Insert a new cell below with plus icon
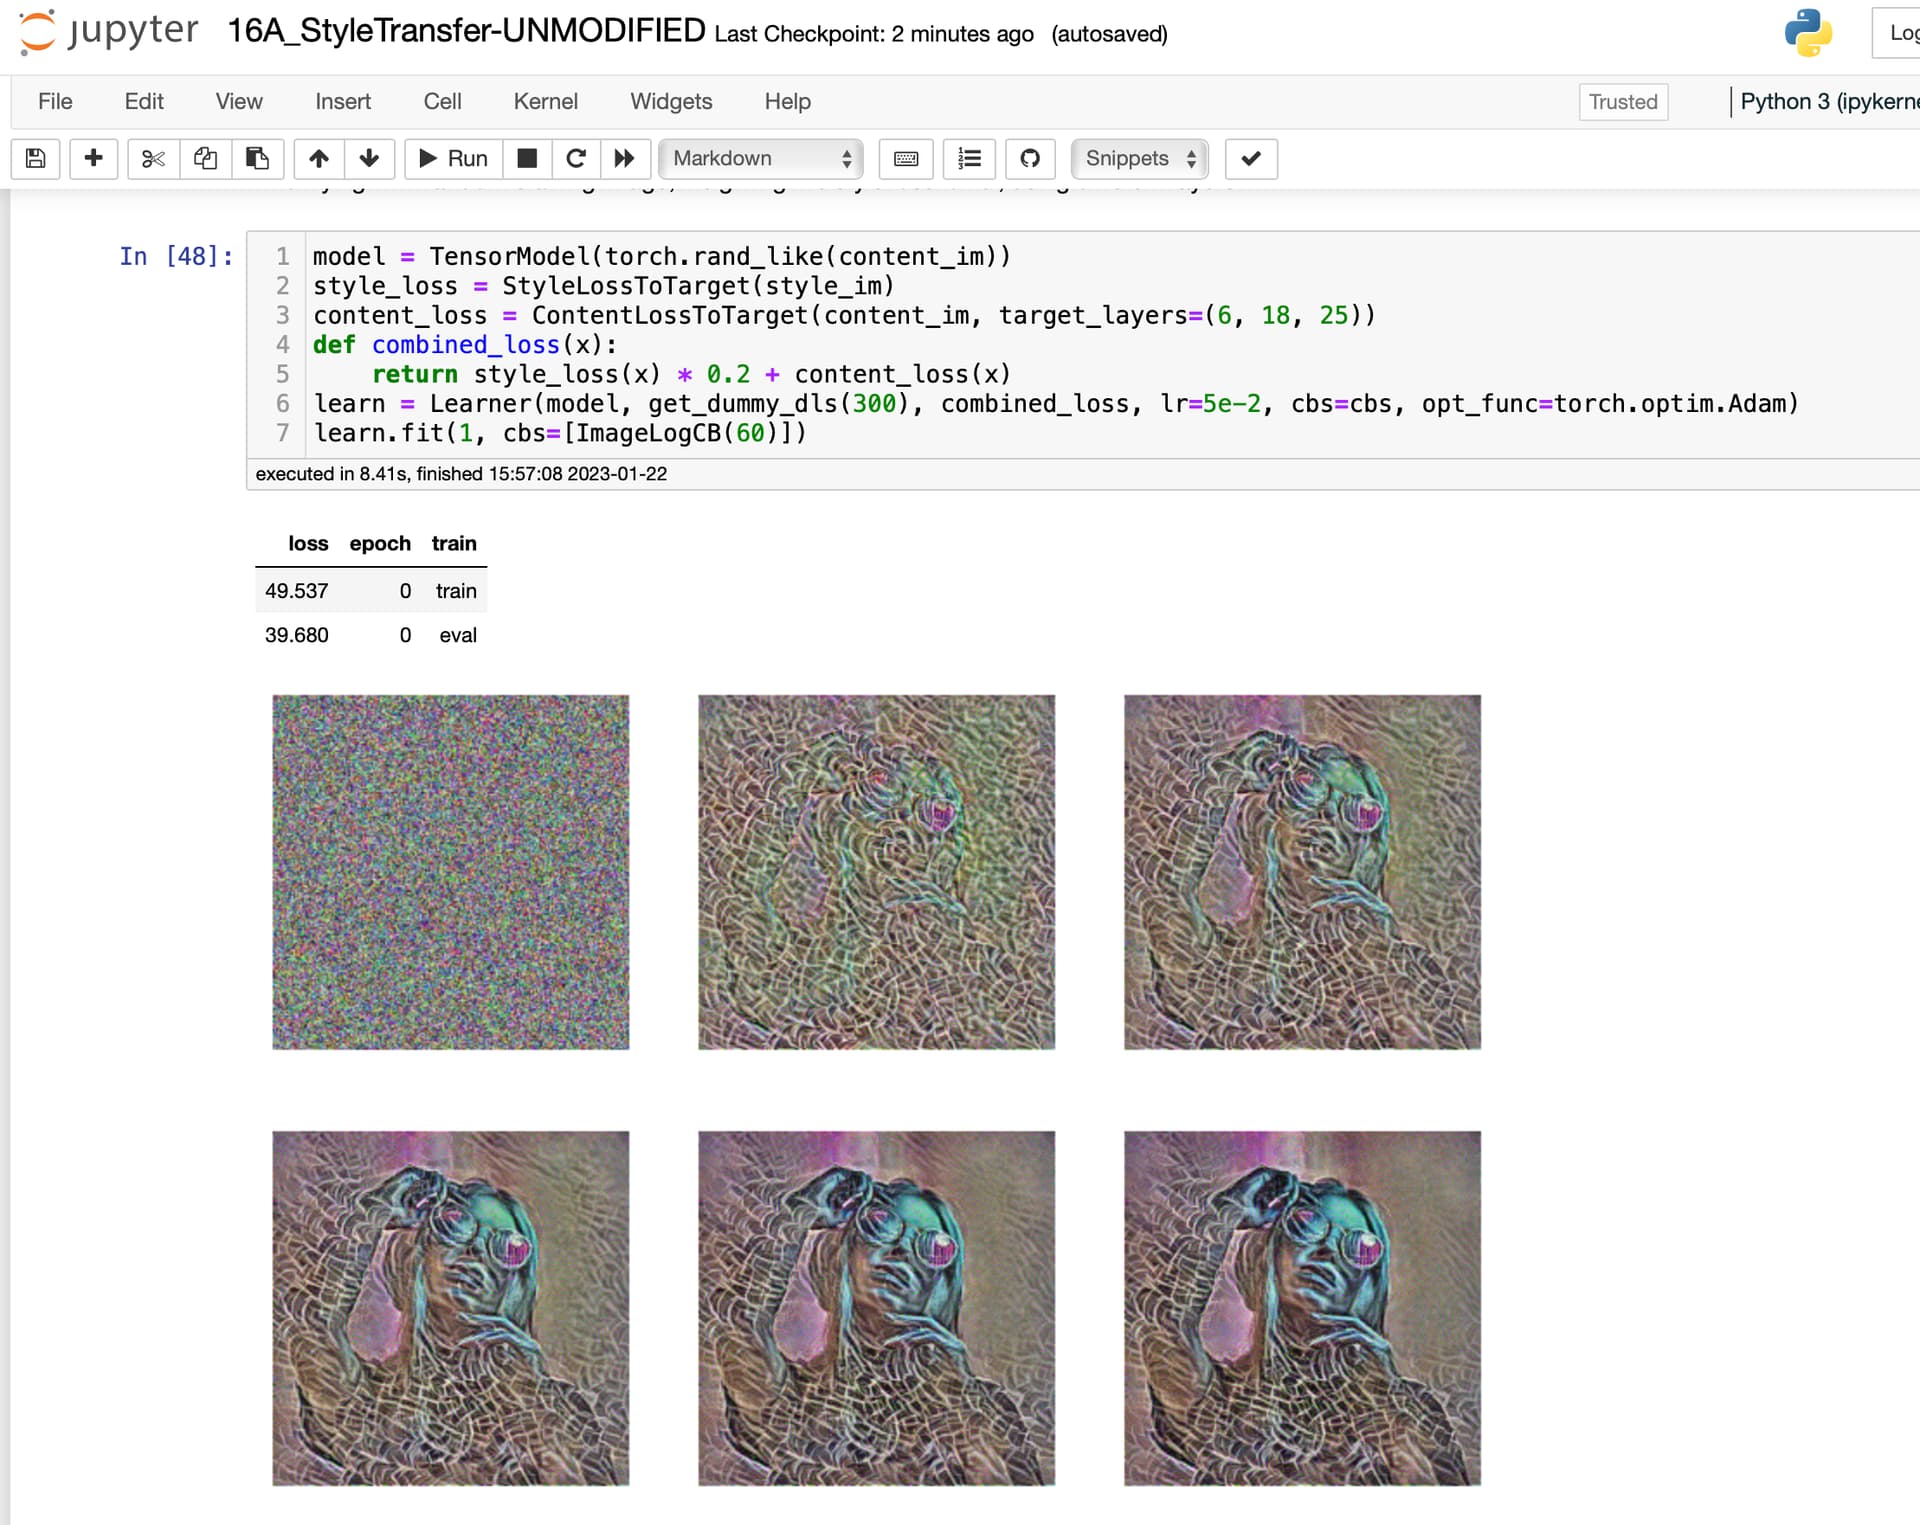1920x1525 pixels. 94,158
